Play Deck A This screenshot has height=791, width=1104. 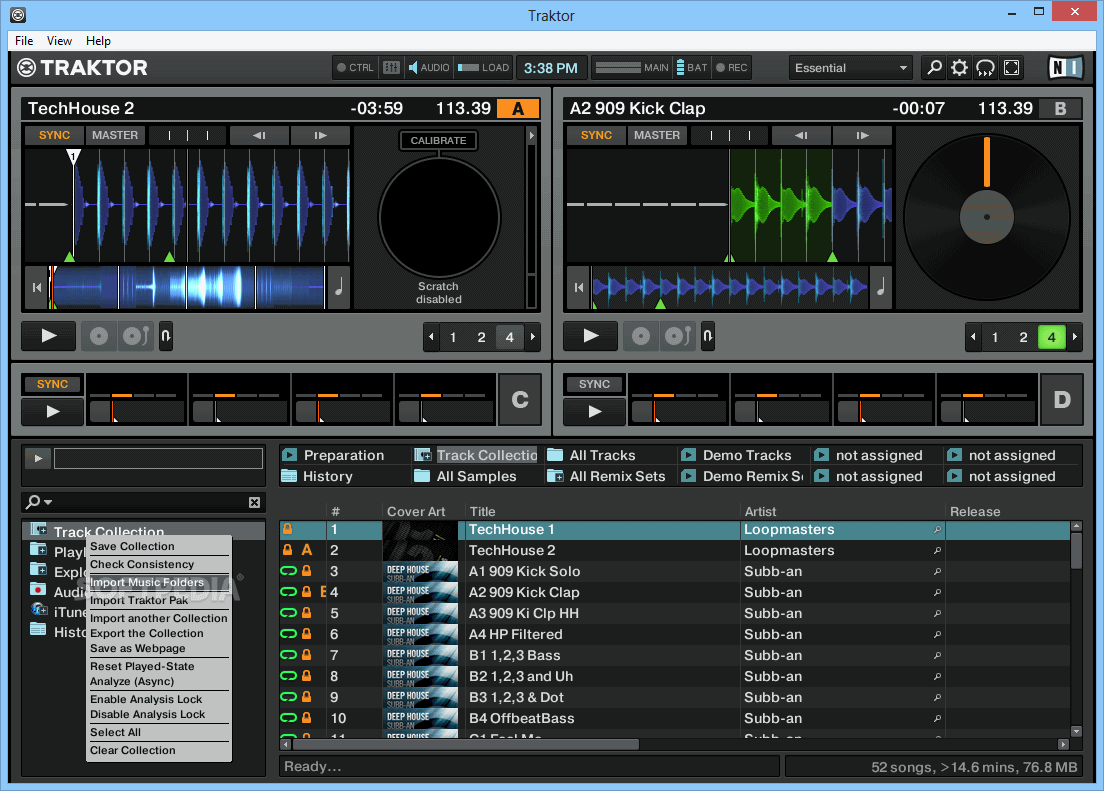tap(49, 337)
